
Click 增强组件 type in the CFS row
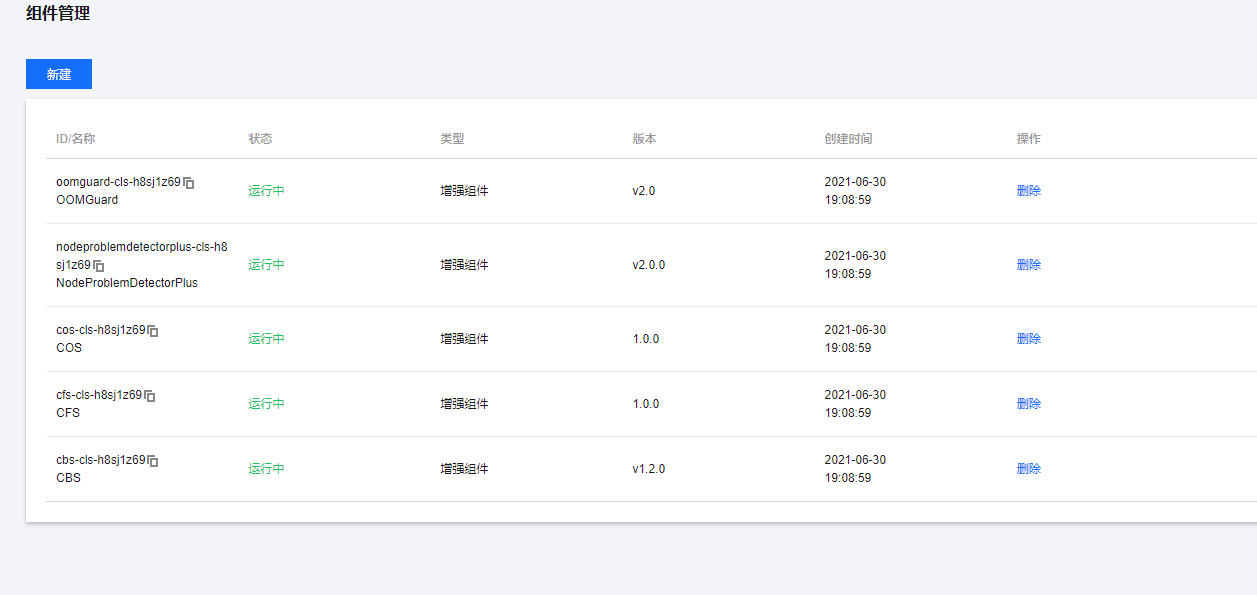pos(464,403)
